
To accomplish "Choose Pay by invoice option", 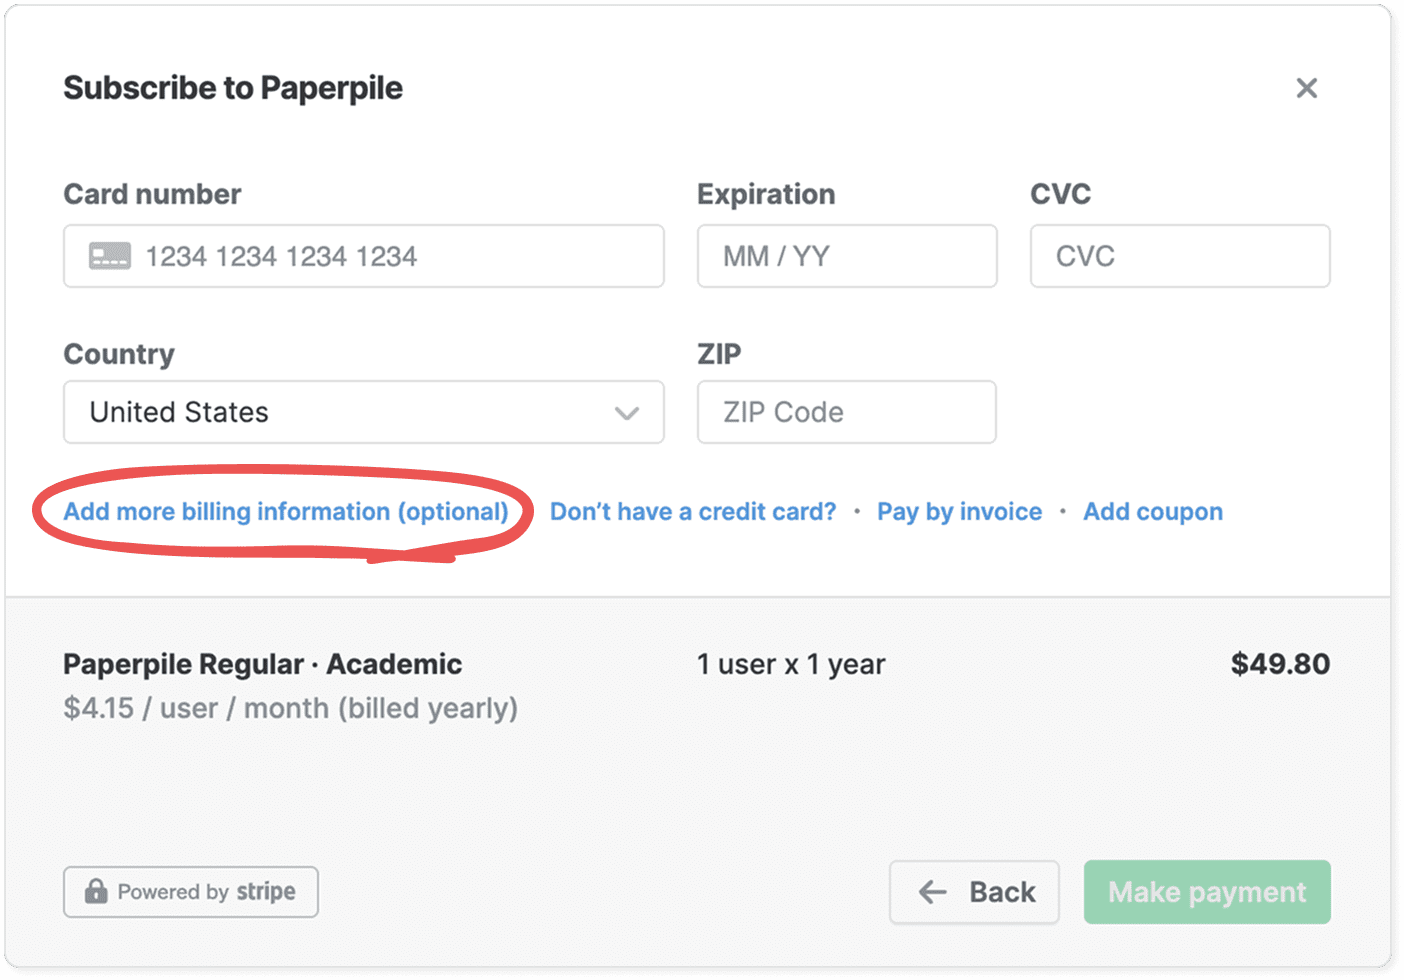I will coord(959,512).
